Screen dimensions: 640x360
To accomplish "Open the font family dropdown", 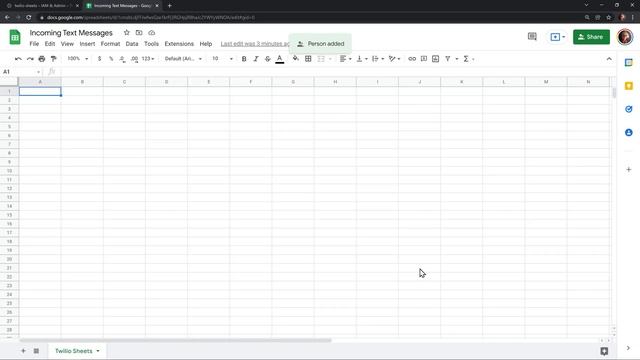I will click(x=183, y=59).
